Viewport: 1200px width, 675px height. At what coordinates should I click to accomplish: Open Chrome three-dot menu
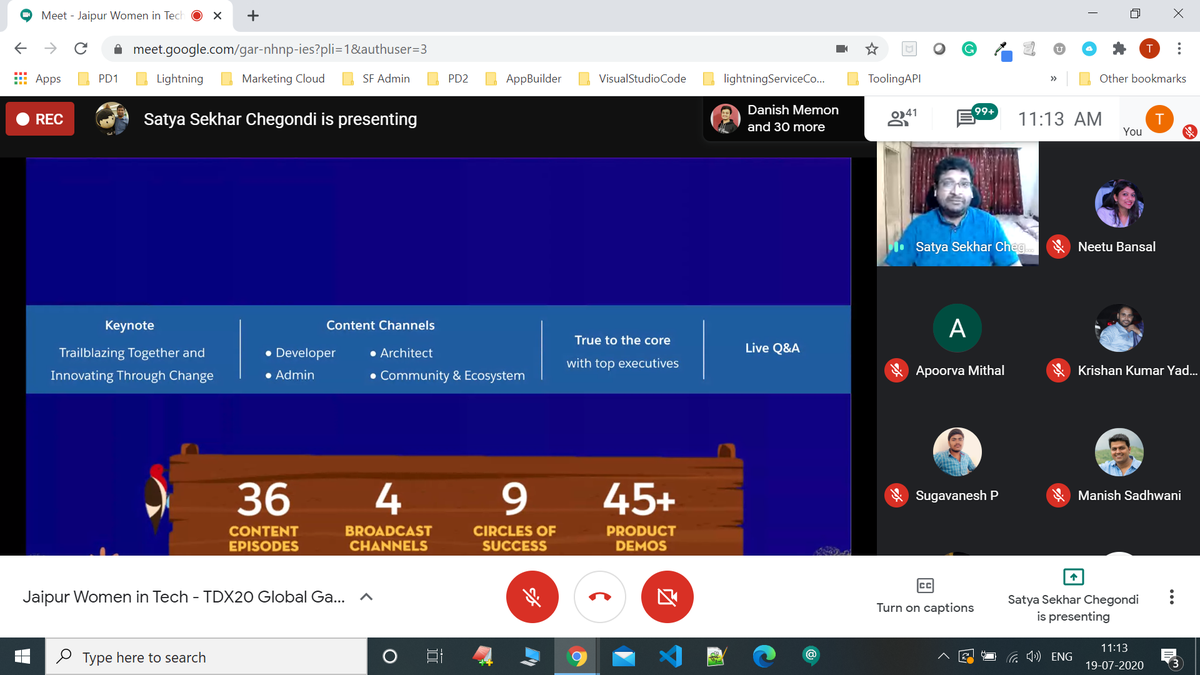coord(1181,48)
